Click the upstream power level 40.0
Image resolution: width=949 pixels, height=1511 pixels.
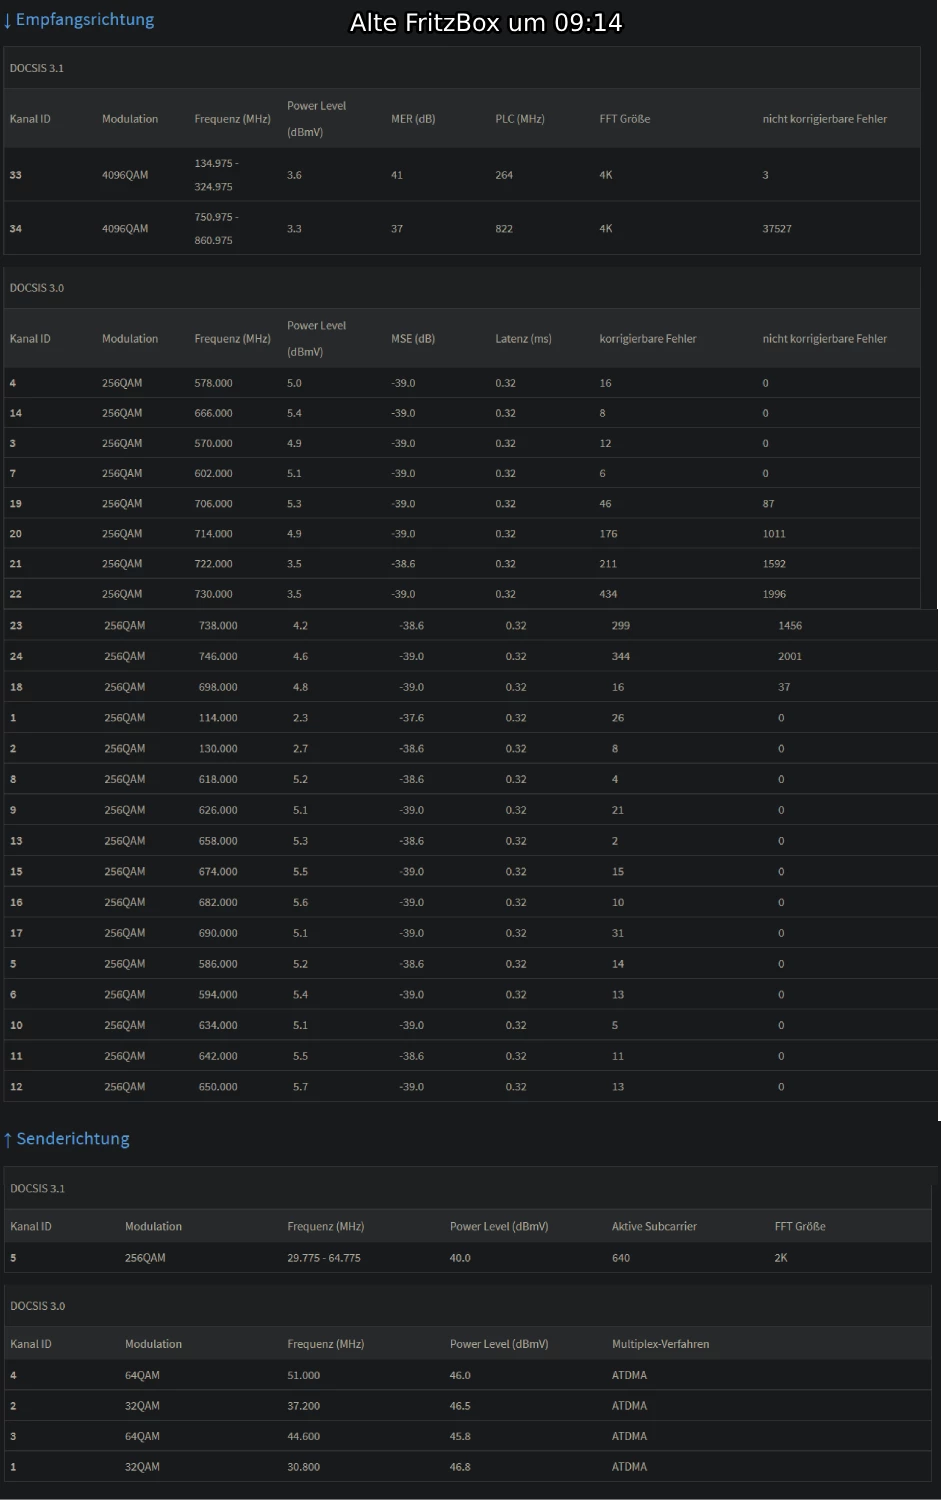click(x=460, y=1258)
